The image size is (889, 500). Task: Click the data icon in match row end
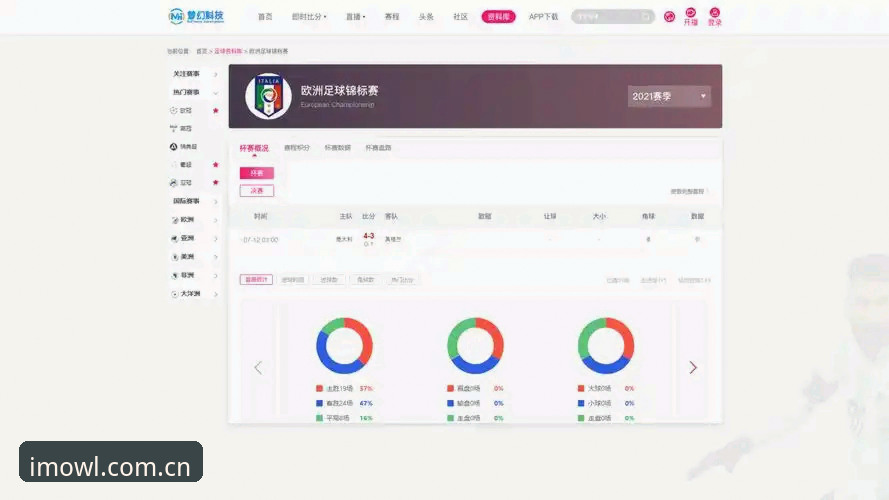[697, 239]
